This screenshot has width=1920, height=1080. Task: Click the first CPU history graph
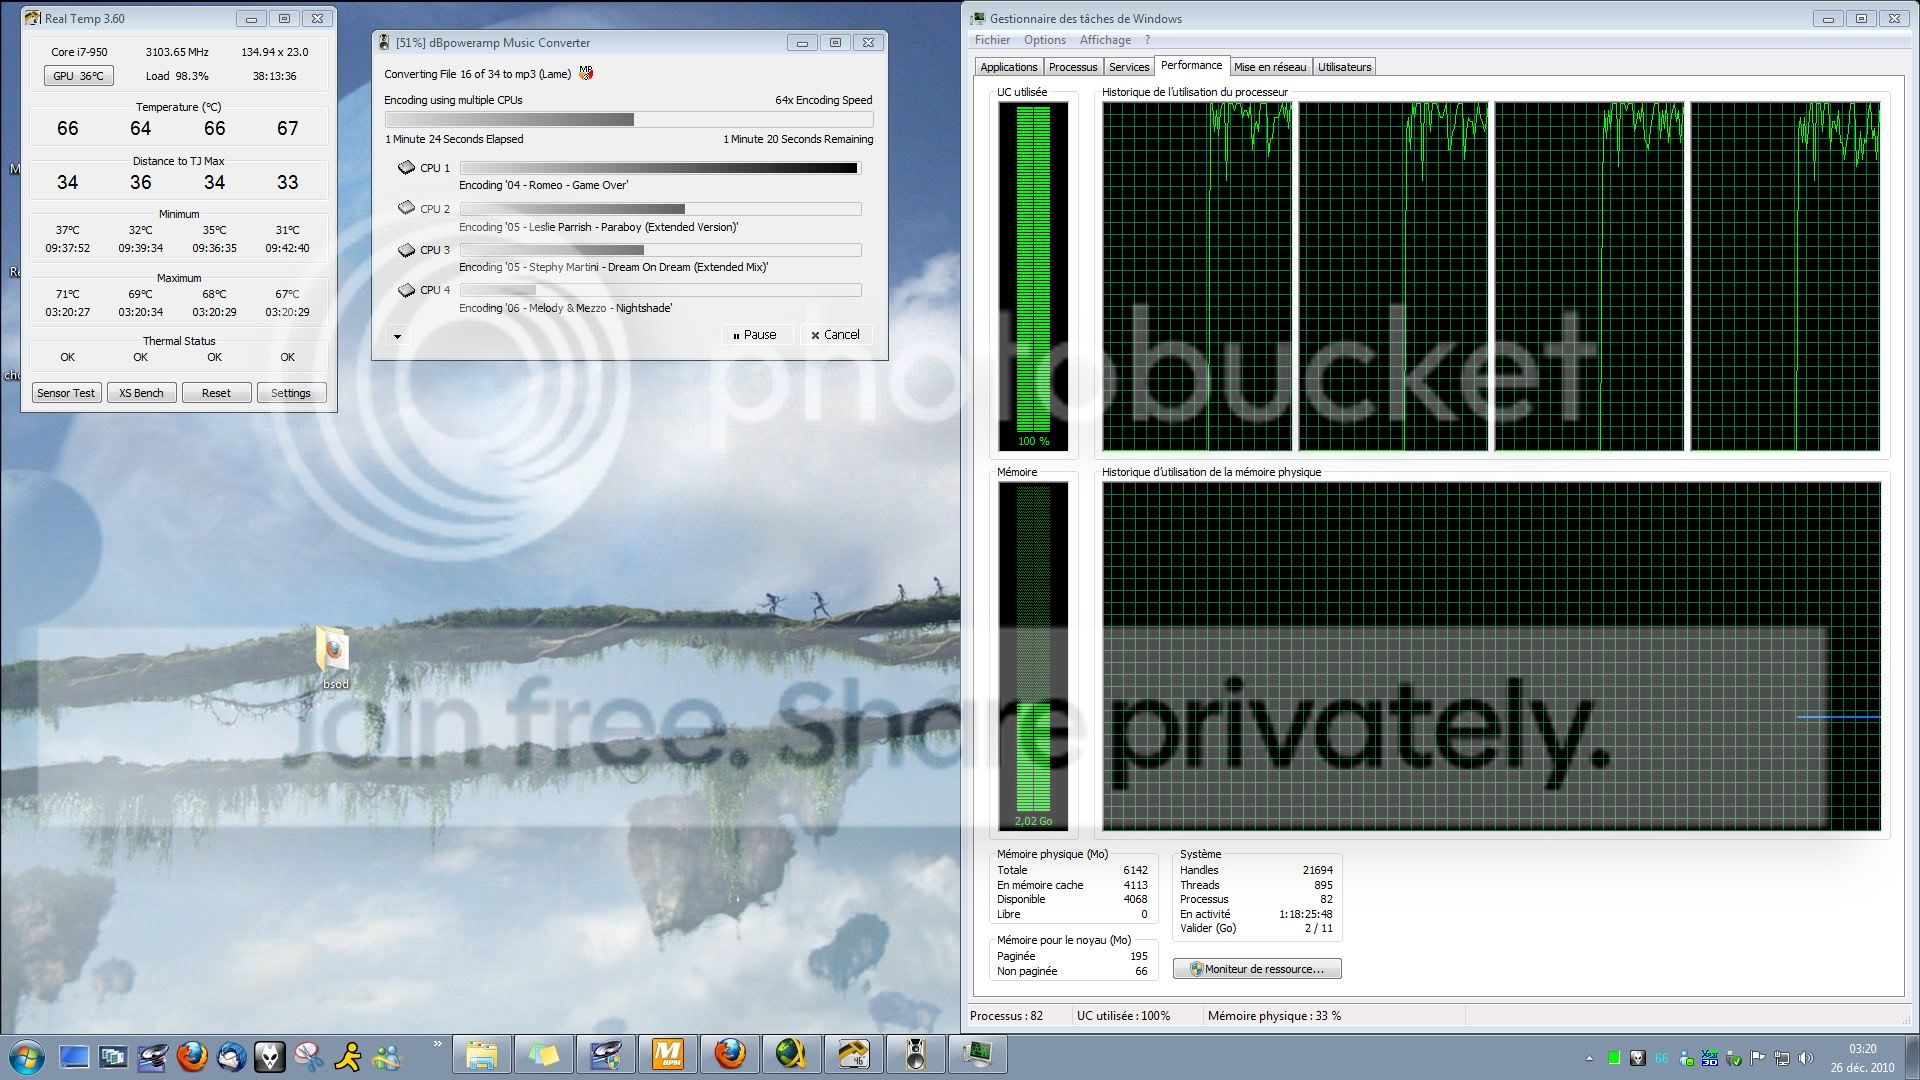point(1197,276)
